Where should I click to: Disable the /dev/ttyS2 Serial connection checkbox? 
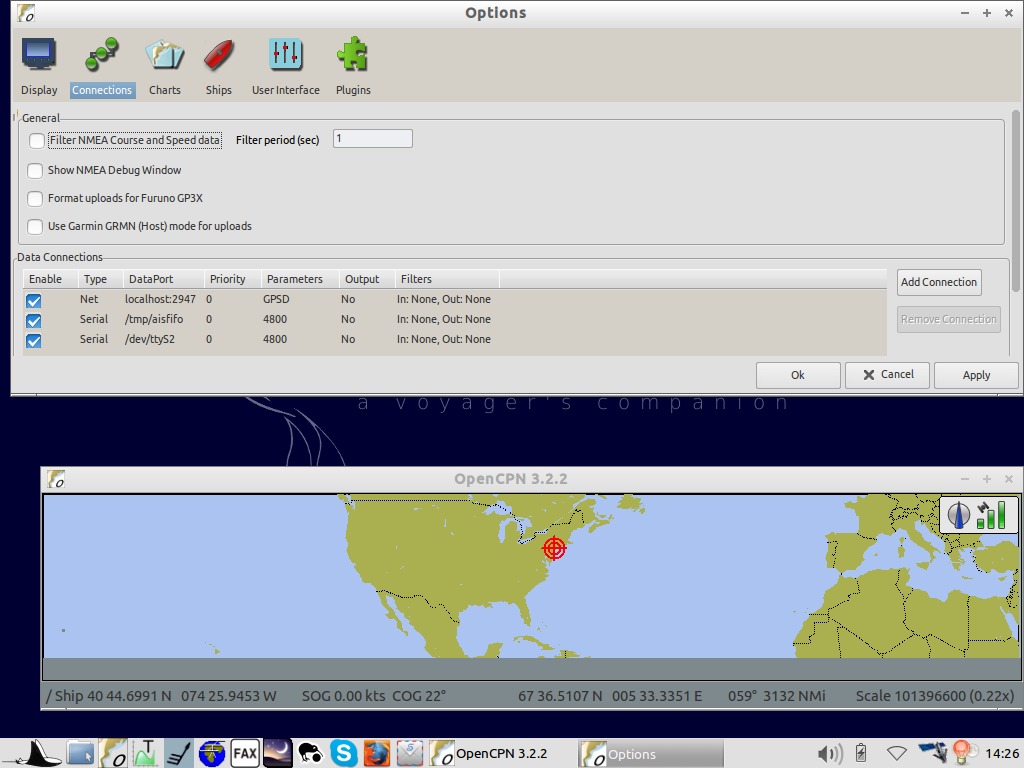33,341
